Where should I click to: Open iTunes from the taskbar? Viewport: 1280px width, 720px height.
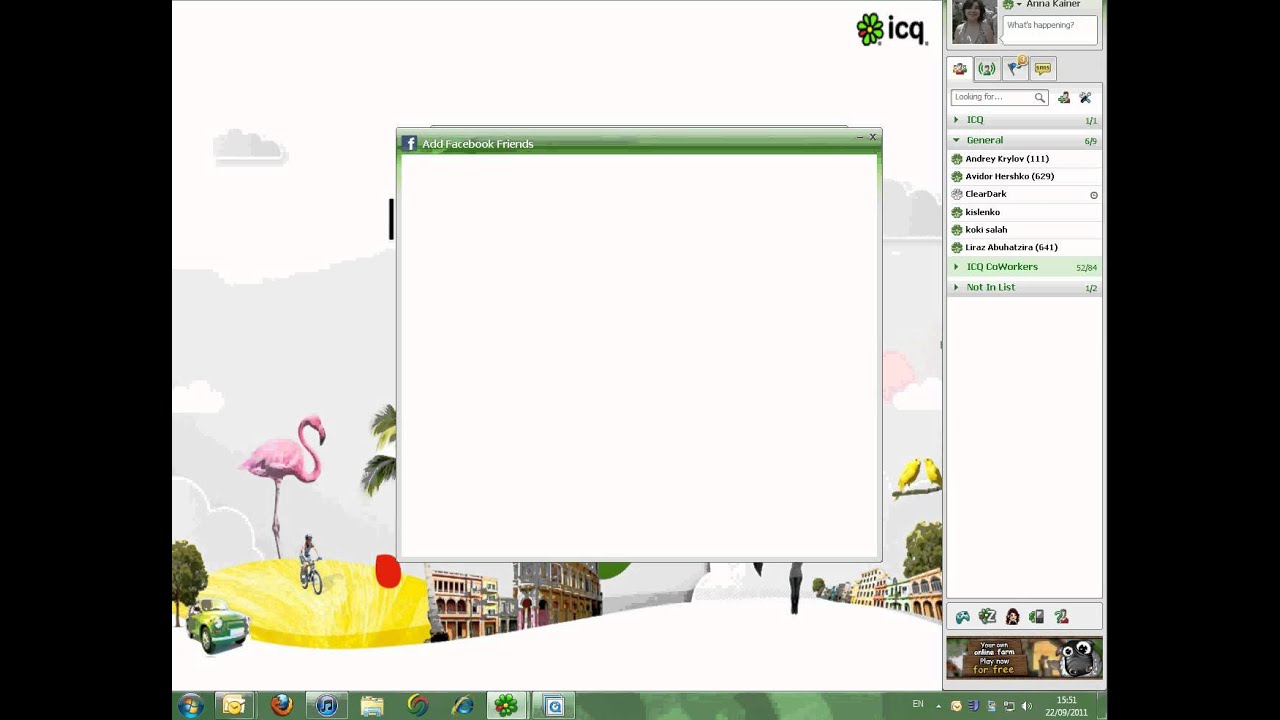(x=327, y=705)
